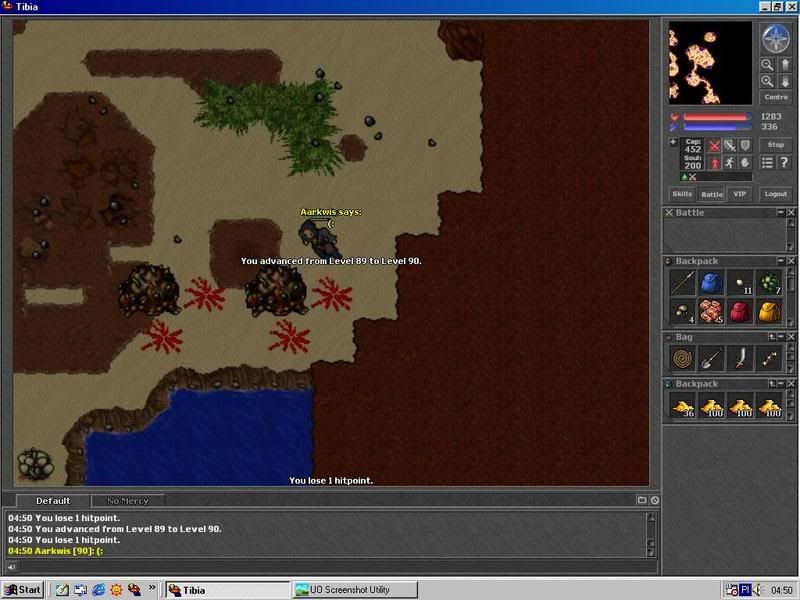Select the rope in Bag

[682, 359]
